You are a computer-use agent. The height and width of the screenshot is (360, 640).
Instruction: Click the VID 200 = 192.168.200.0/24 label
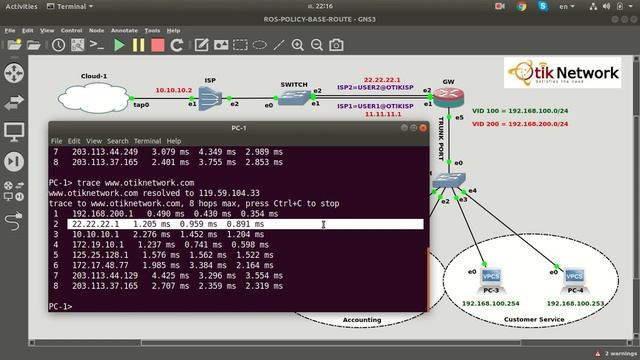click(520, 124)
